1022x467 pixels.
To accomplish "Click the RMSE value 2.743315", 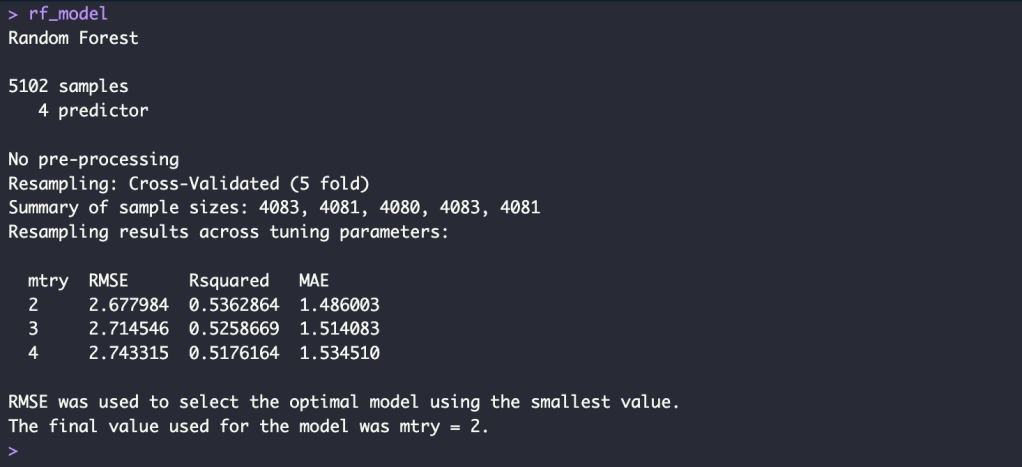I will click(128, 352).
